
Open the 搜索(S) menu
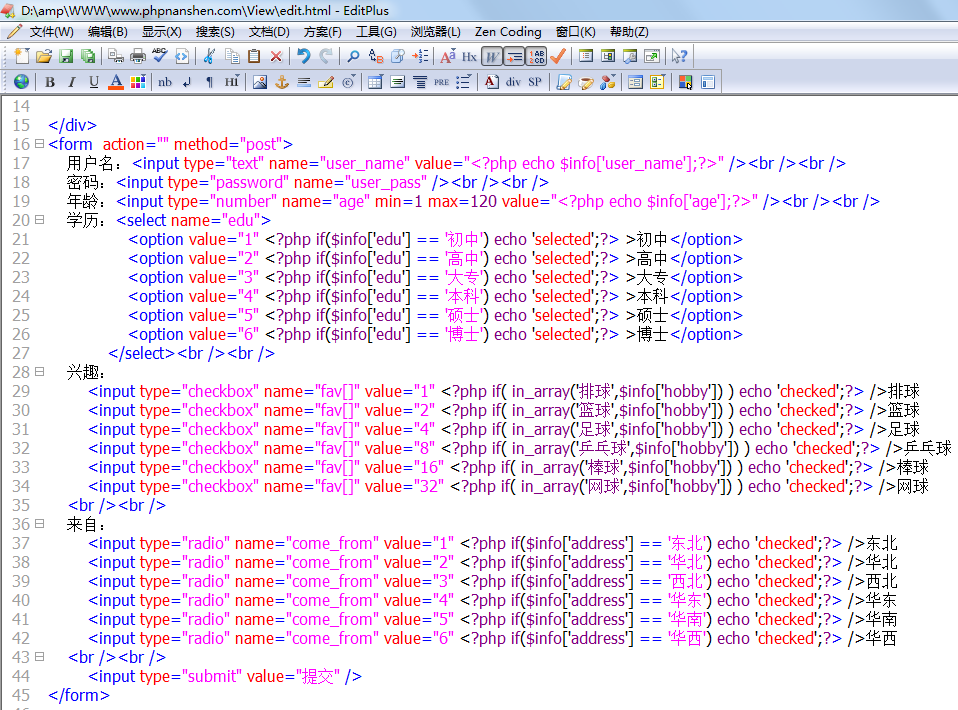(x=215, y=32)
